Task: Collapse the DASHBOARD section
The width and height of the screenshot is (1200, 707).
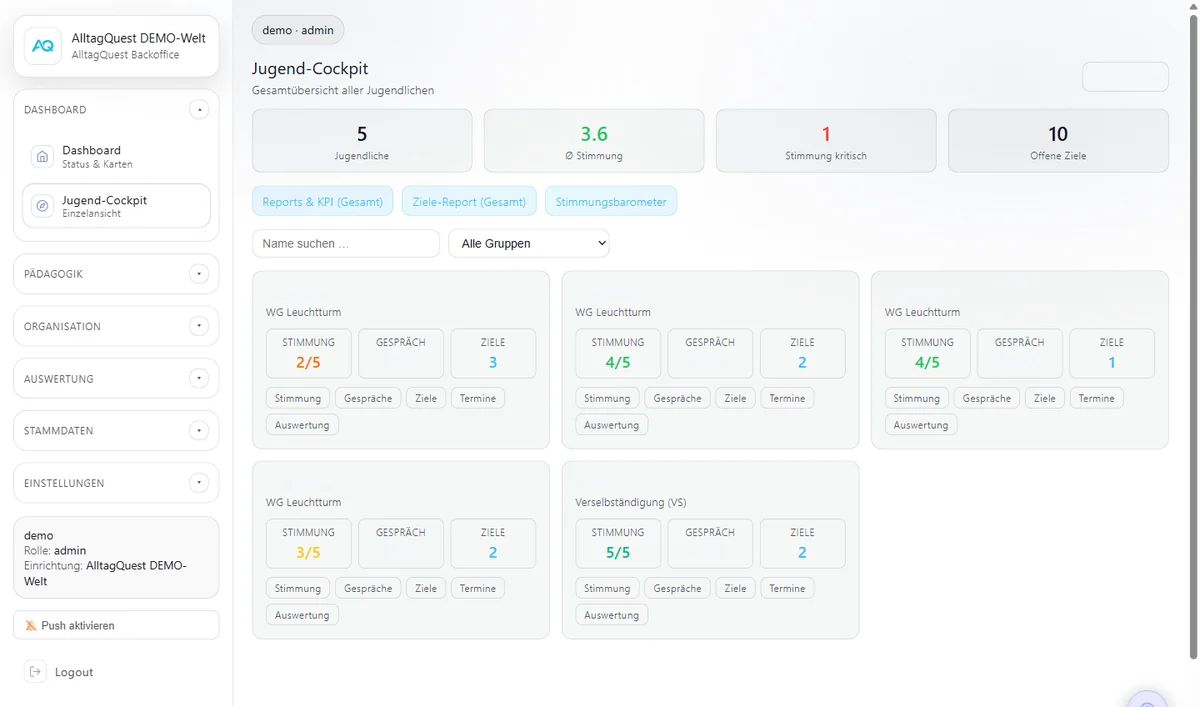Action: (x=199, y=110)
